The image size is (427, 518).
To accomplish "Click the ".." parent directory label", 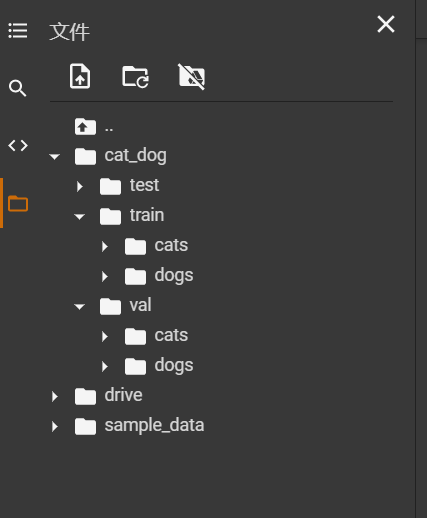I will [x=109, y=130].
